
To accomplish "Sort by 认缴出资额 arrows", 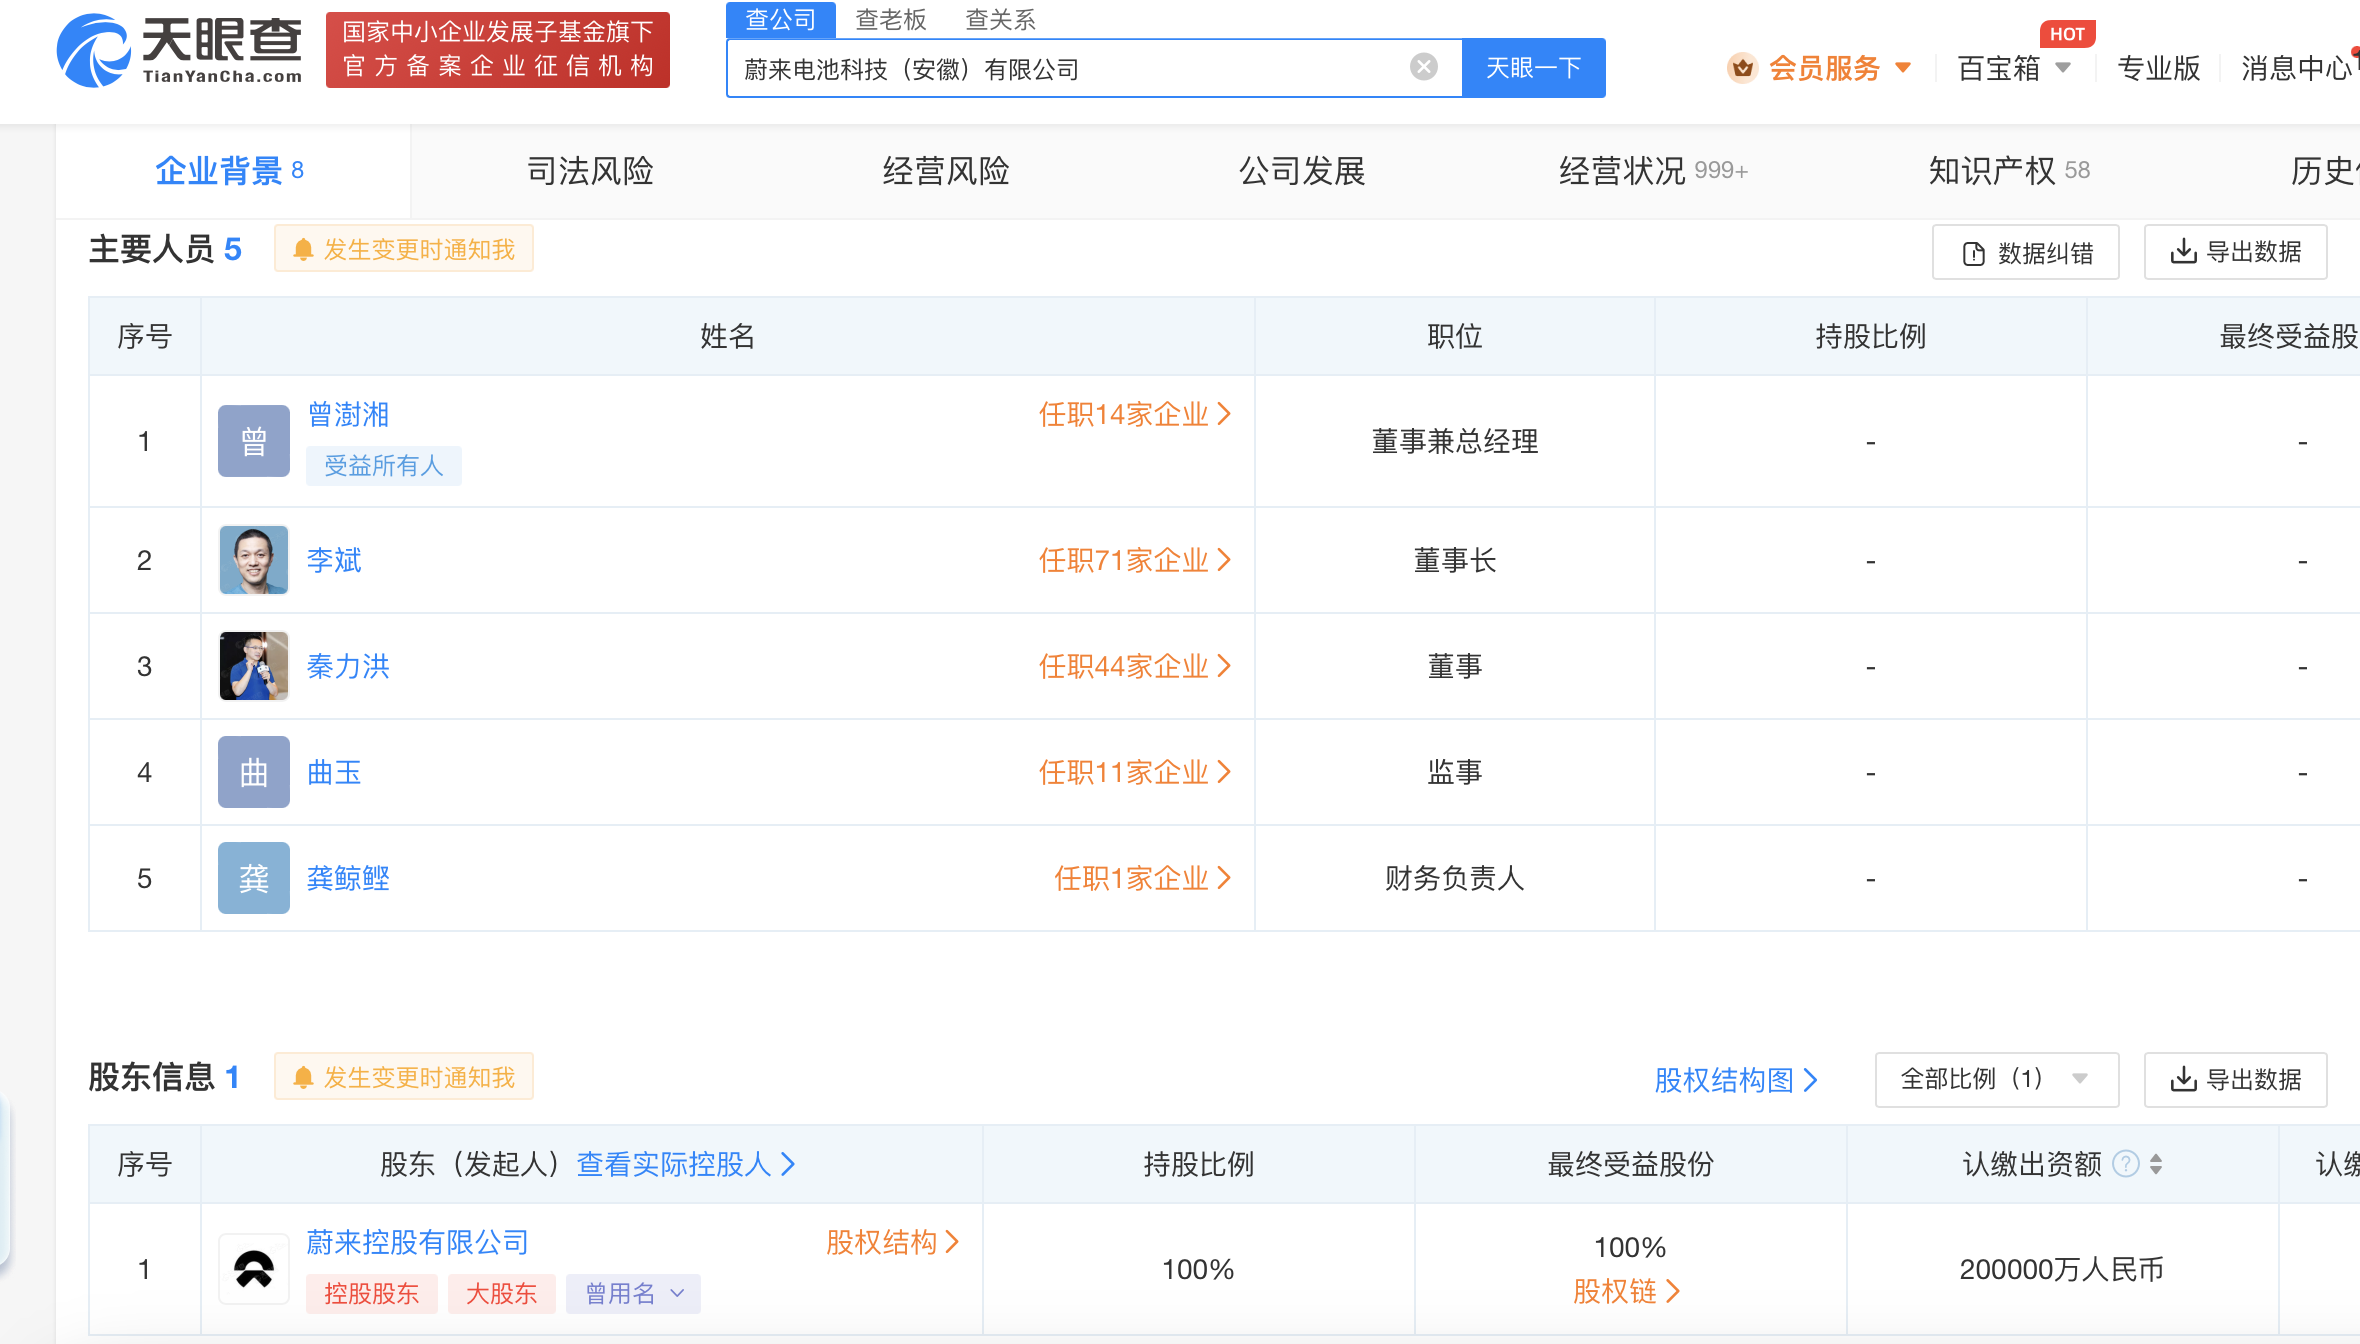I will pyautogui.click(x=2156, y=1164).
